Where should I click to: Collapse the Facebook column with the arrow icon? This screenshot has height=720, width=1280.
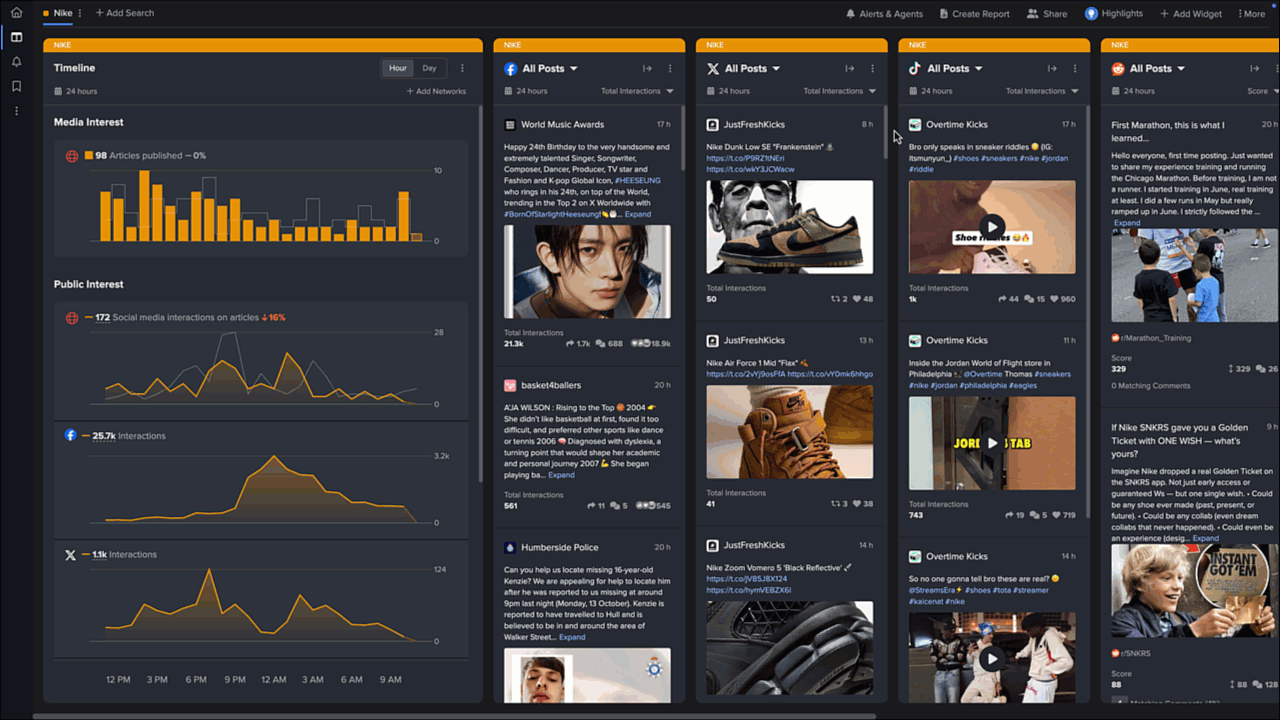pyautogui.click(x=647, y=68)
